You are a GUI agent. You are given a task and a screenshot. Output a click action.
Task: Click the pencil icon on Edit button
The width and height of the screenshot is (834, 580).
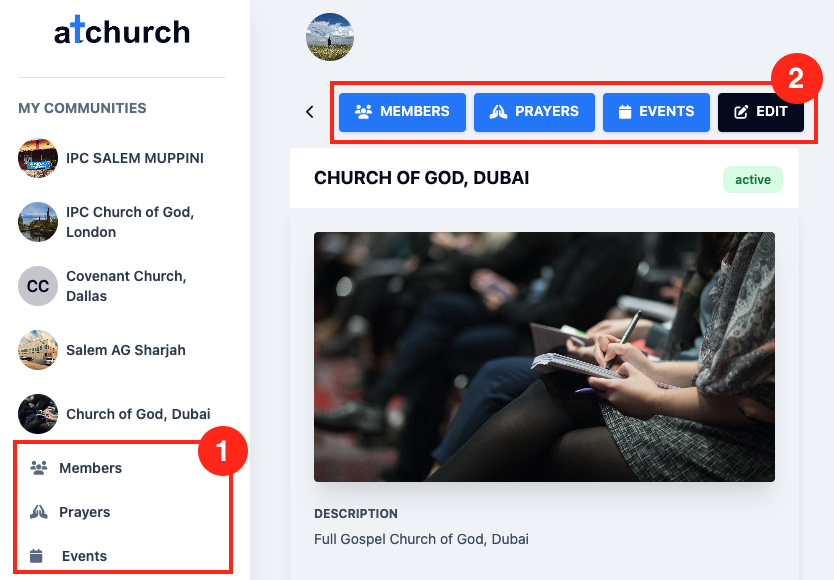[741, 112]
